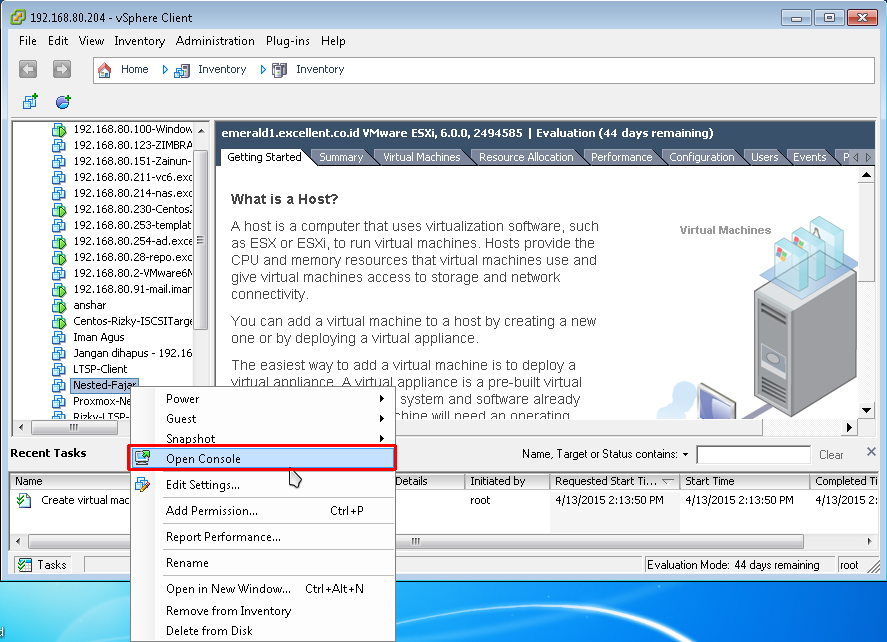Click the forward navigation arrow
Viewport: 887px width, 642px height.
(x=62, y=69)
